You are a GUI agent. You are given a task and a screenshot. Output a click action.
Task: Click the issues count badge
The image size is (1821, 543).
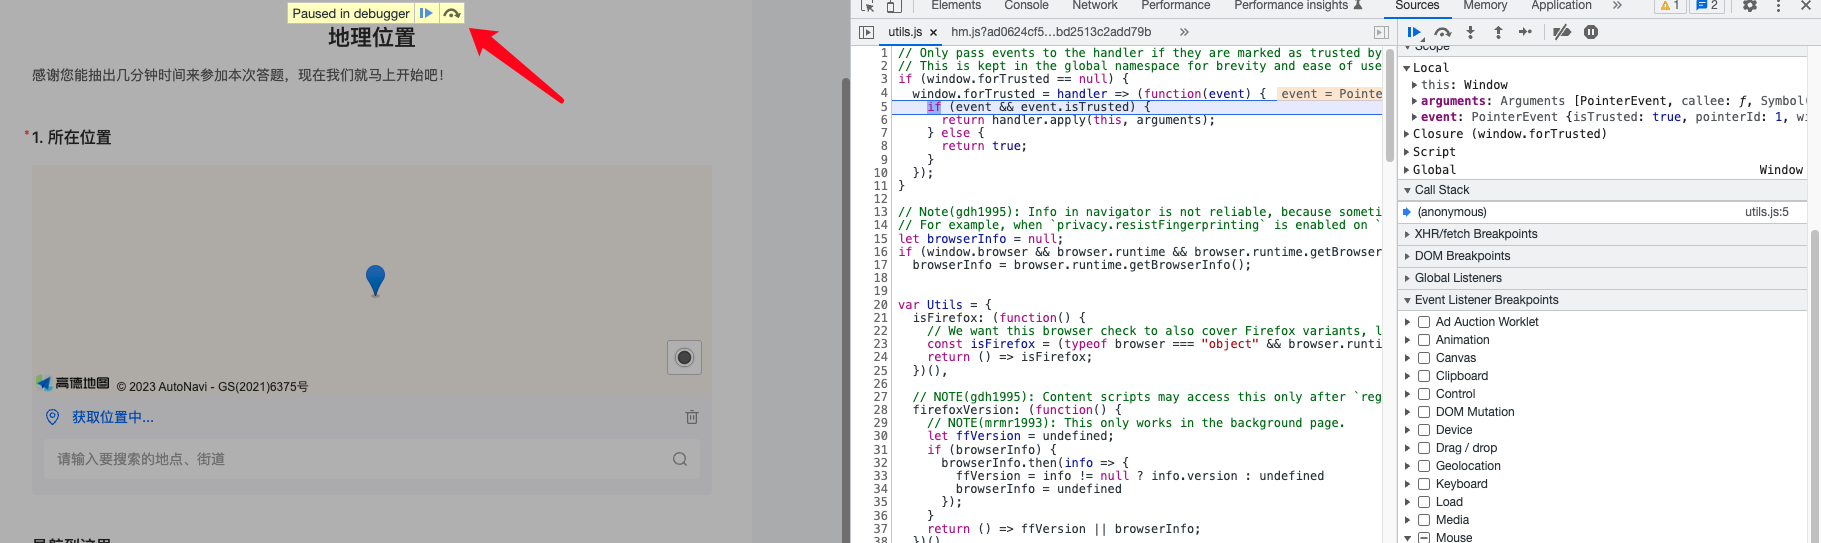1706,6
